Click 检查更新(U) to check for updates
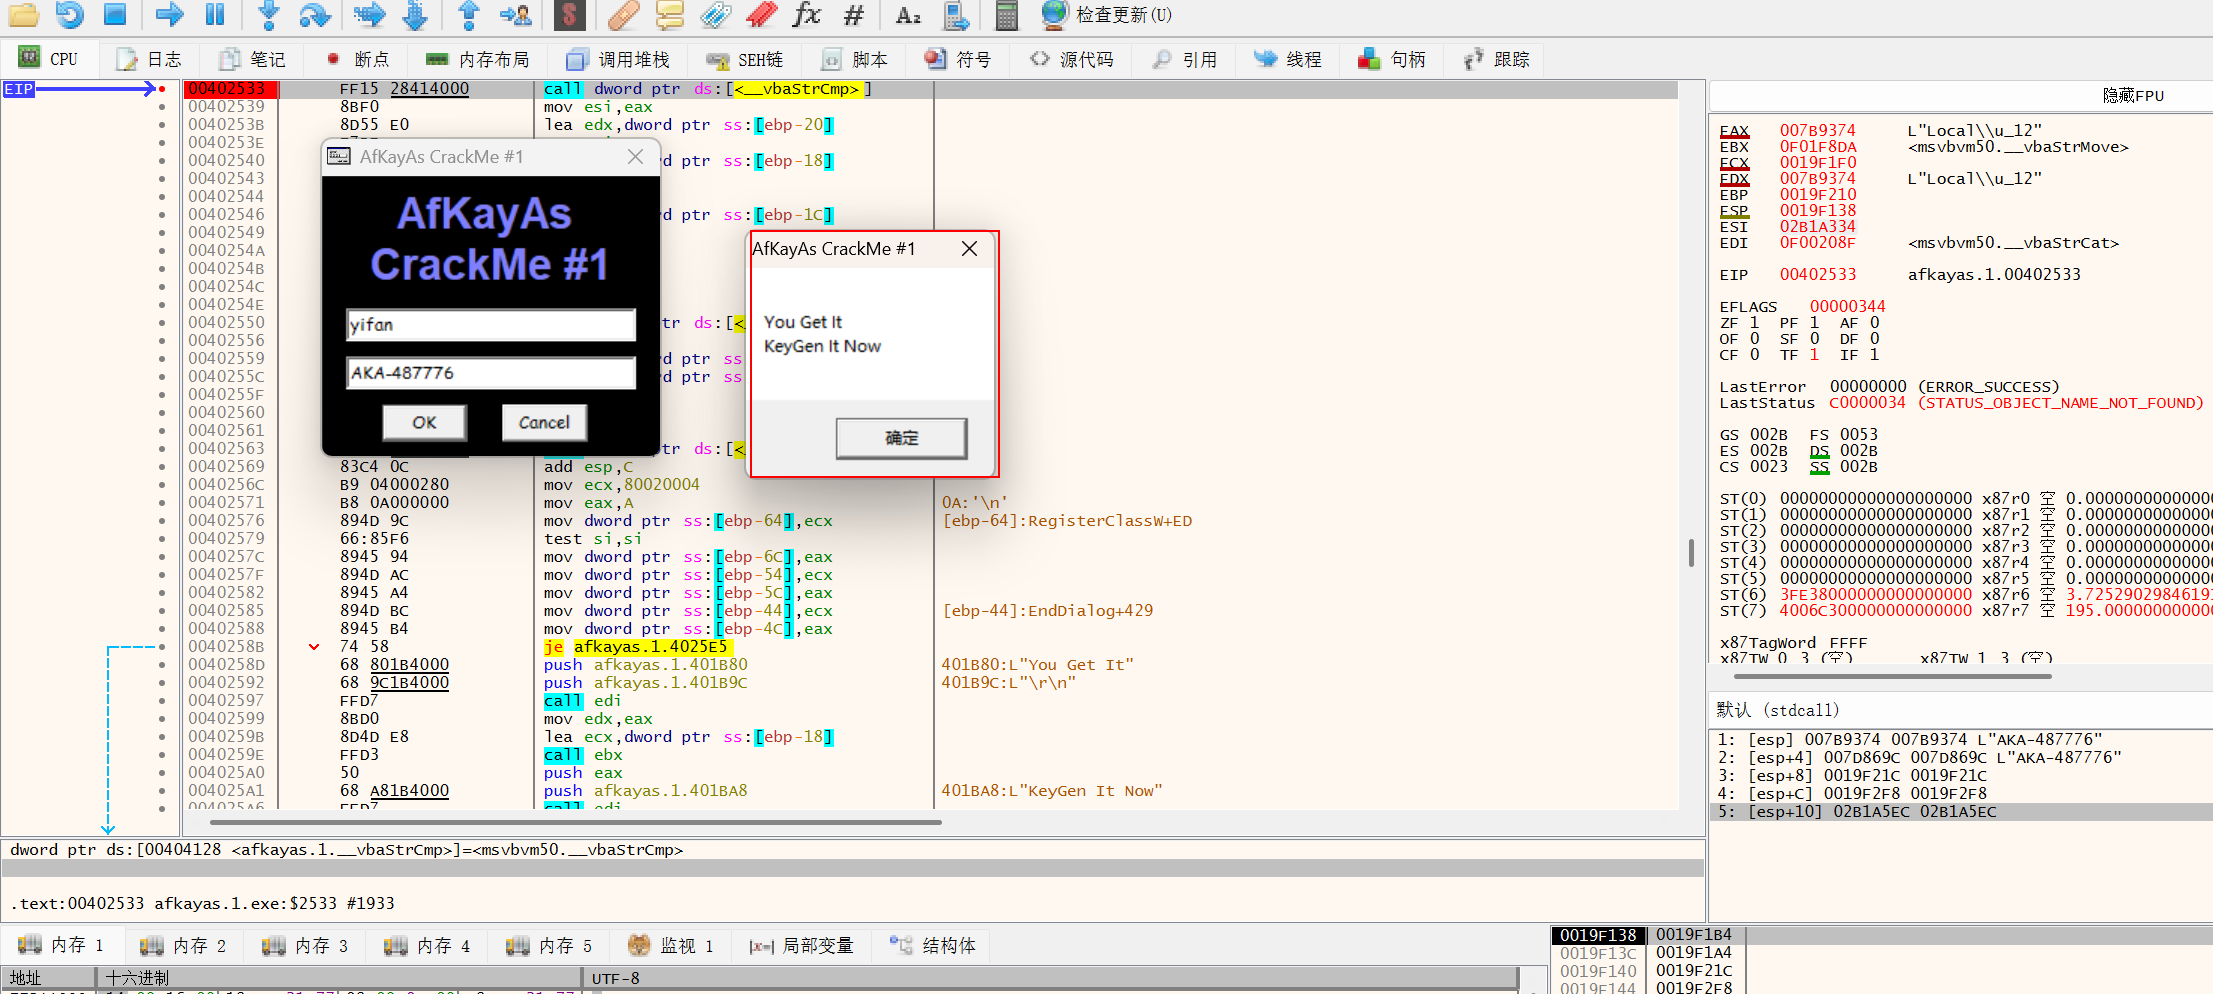The width and height of the screenshot is (2213, 994). [1106, 14]
